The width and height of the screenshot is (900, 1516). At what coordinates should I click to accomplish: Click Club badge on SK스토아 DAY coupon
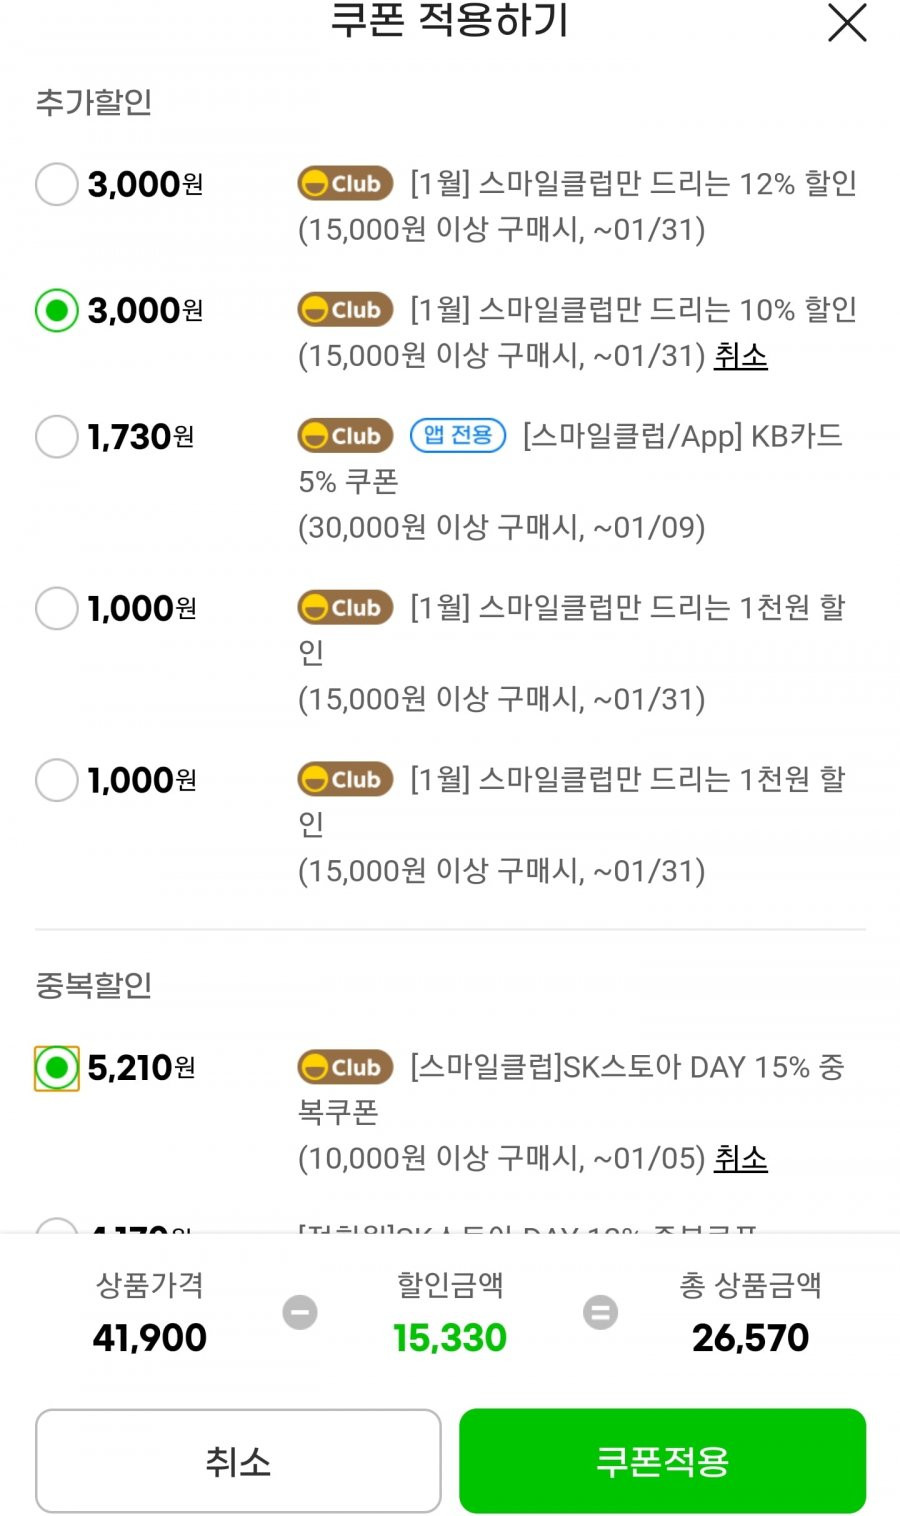tap(345, 1067)
